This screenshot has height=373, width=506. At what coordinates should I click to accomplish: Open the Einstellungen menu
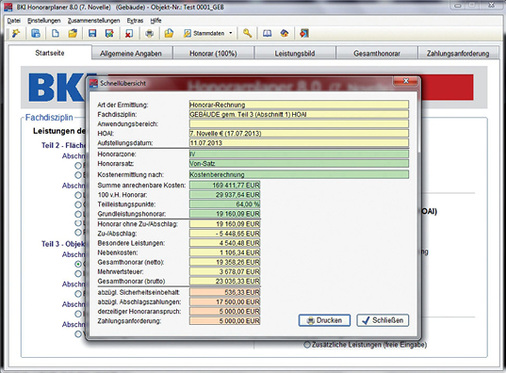tap(44, 21)
